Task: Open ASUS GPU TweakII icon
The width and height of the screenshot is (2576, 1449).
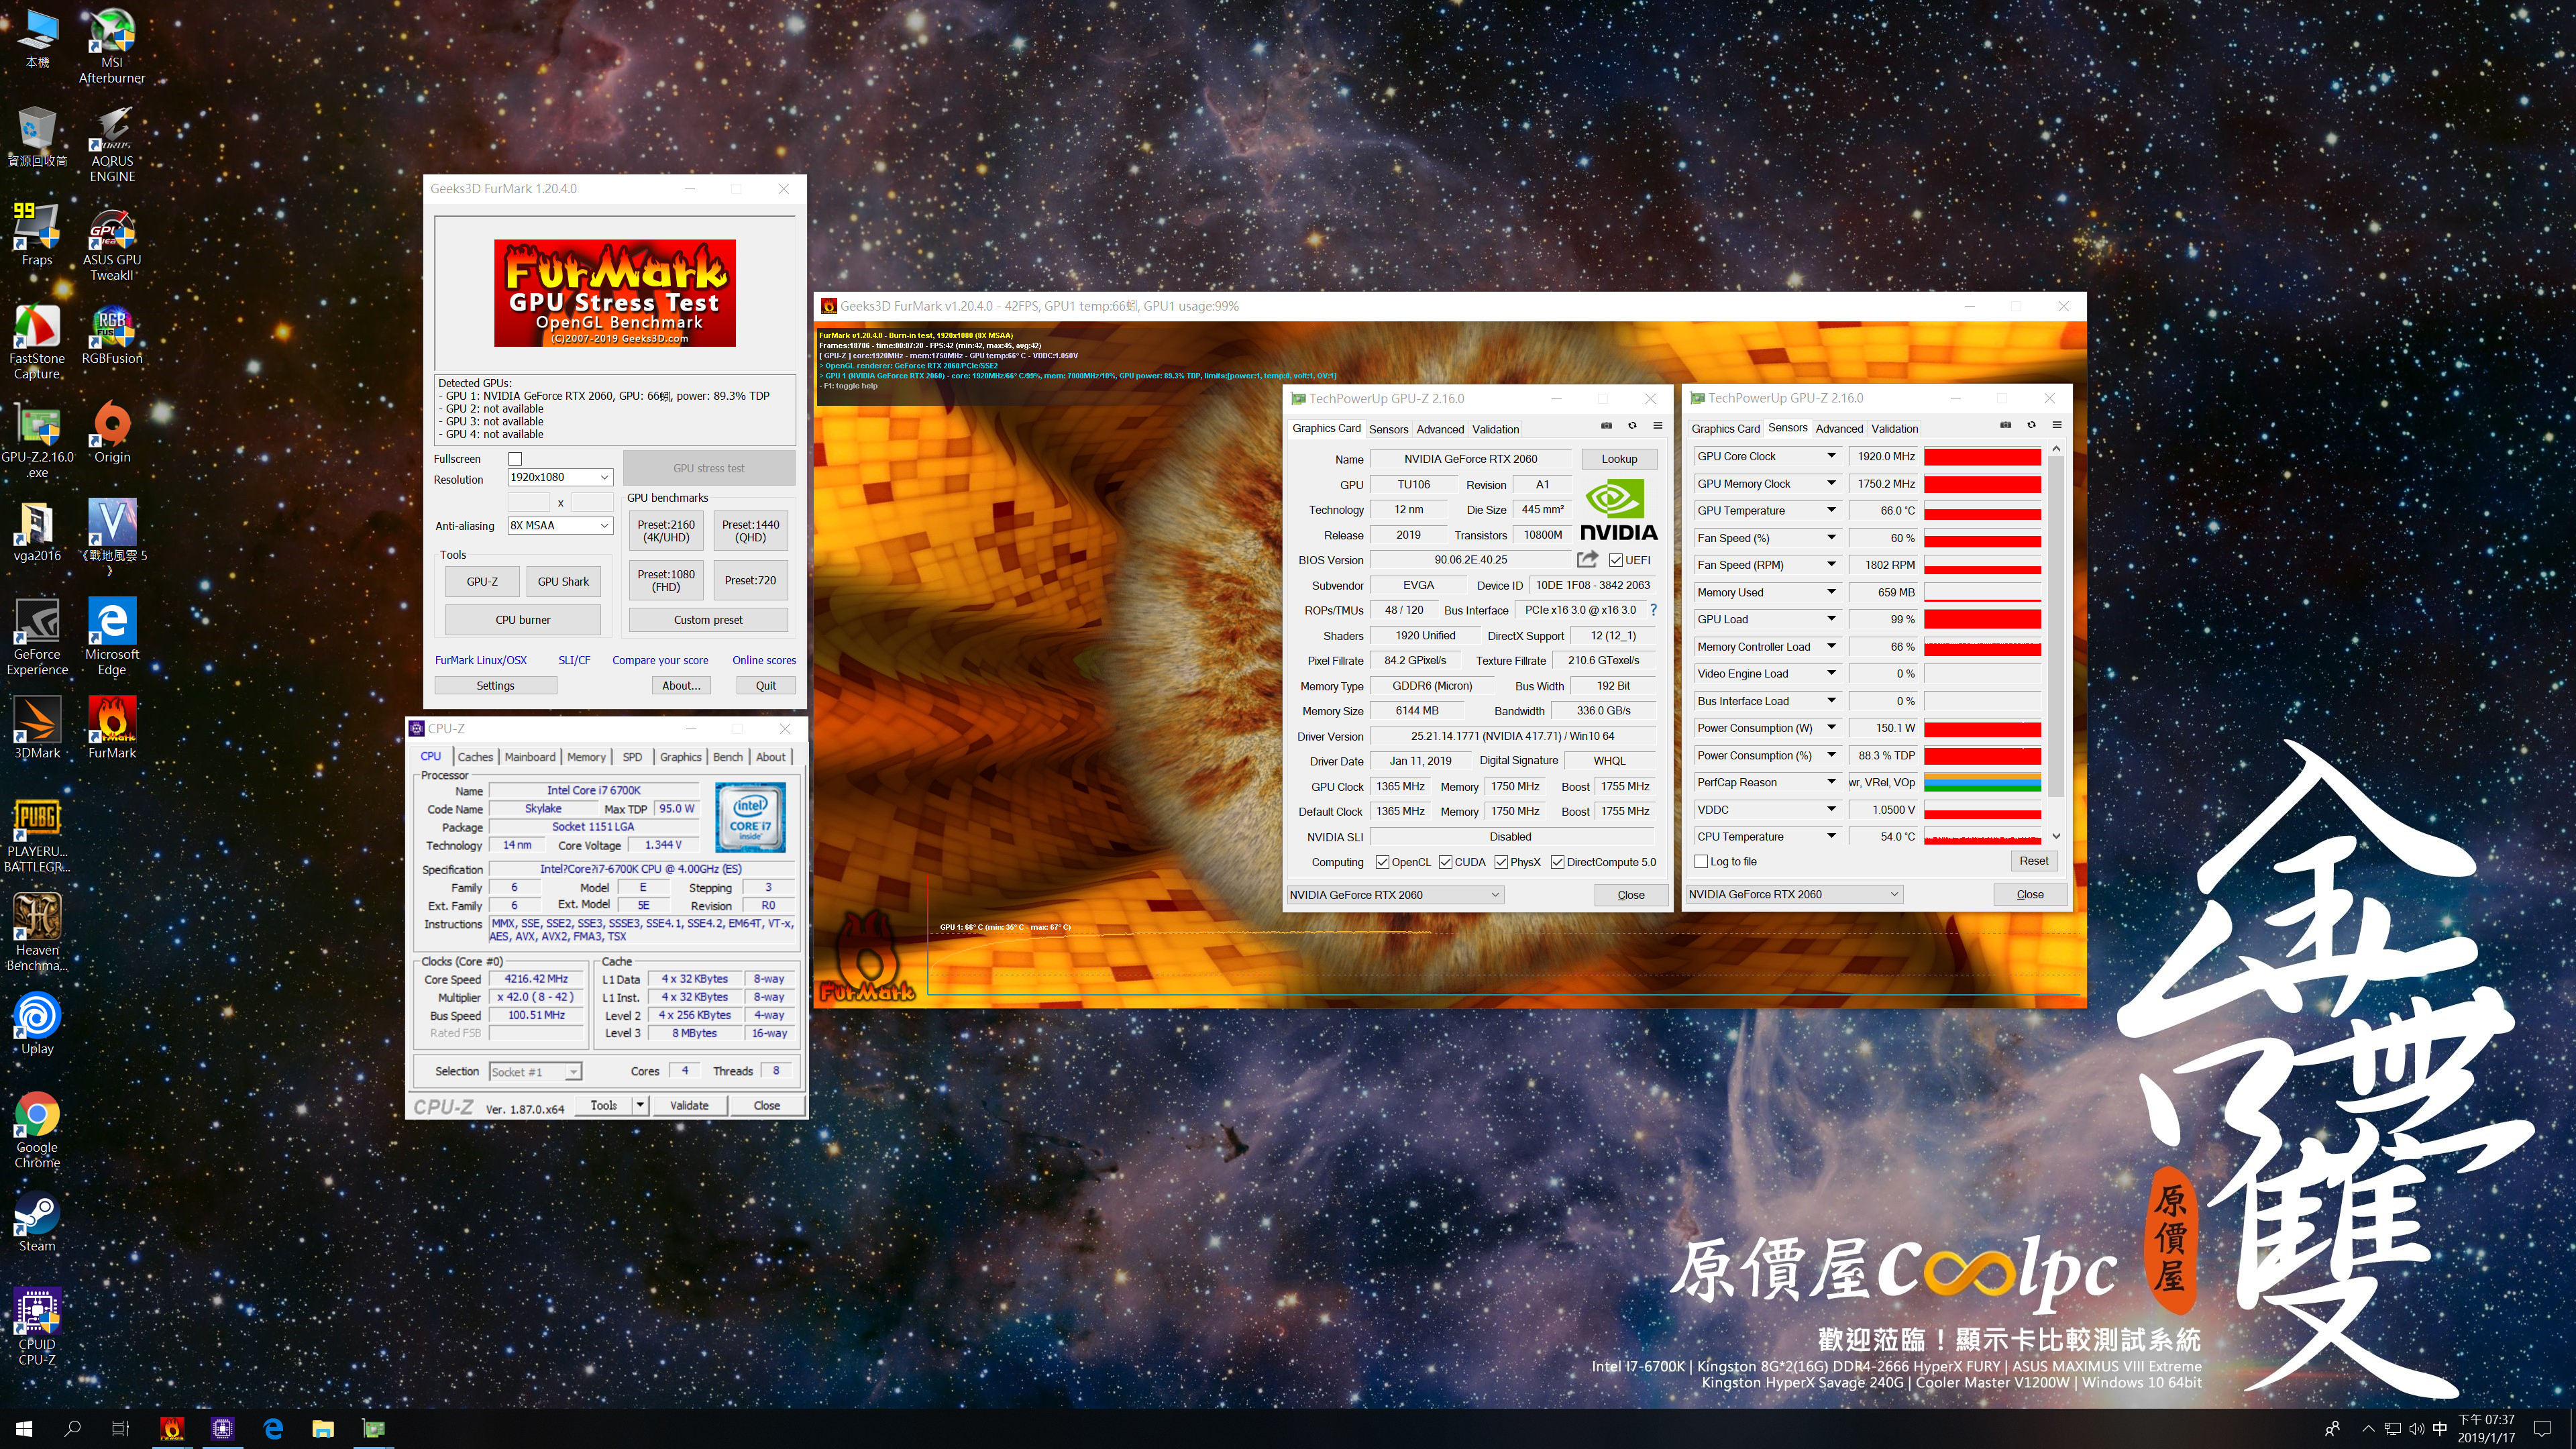Action: point(112,243)
